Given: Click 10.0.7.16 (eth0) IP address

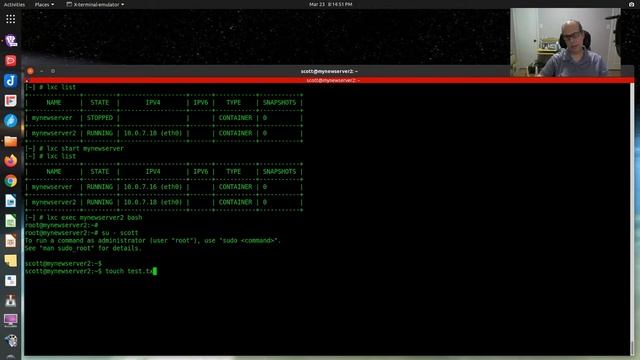Looking at the screenshot, I should click(153, 187).
